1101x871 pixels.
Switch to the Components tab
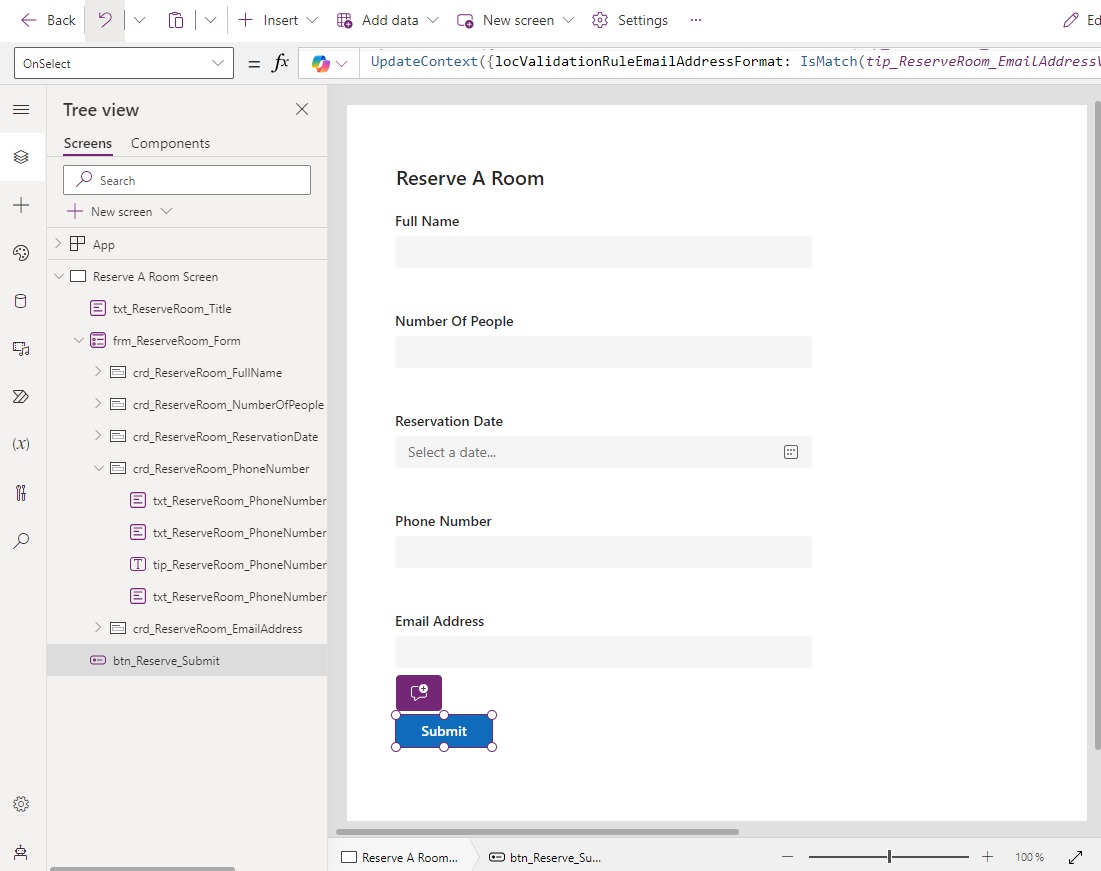point(170,143)
